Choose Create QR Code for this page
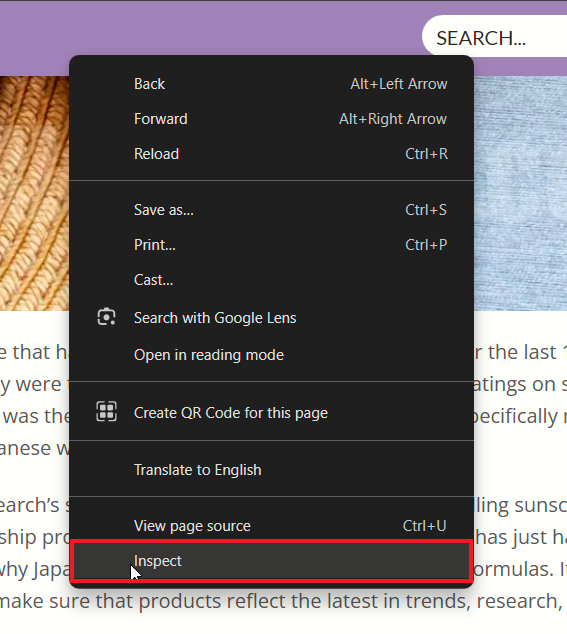This screenshot has width=567, height=634. coord(271,413)
